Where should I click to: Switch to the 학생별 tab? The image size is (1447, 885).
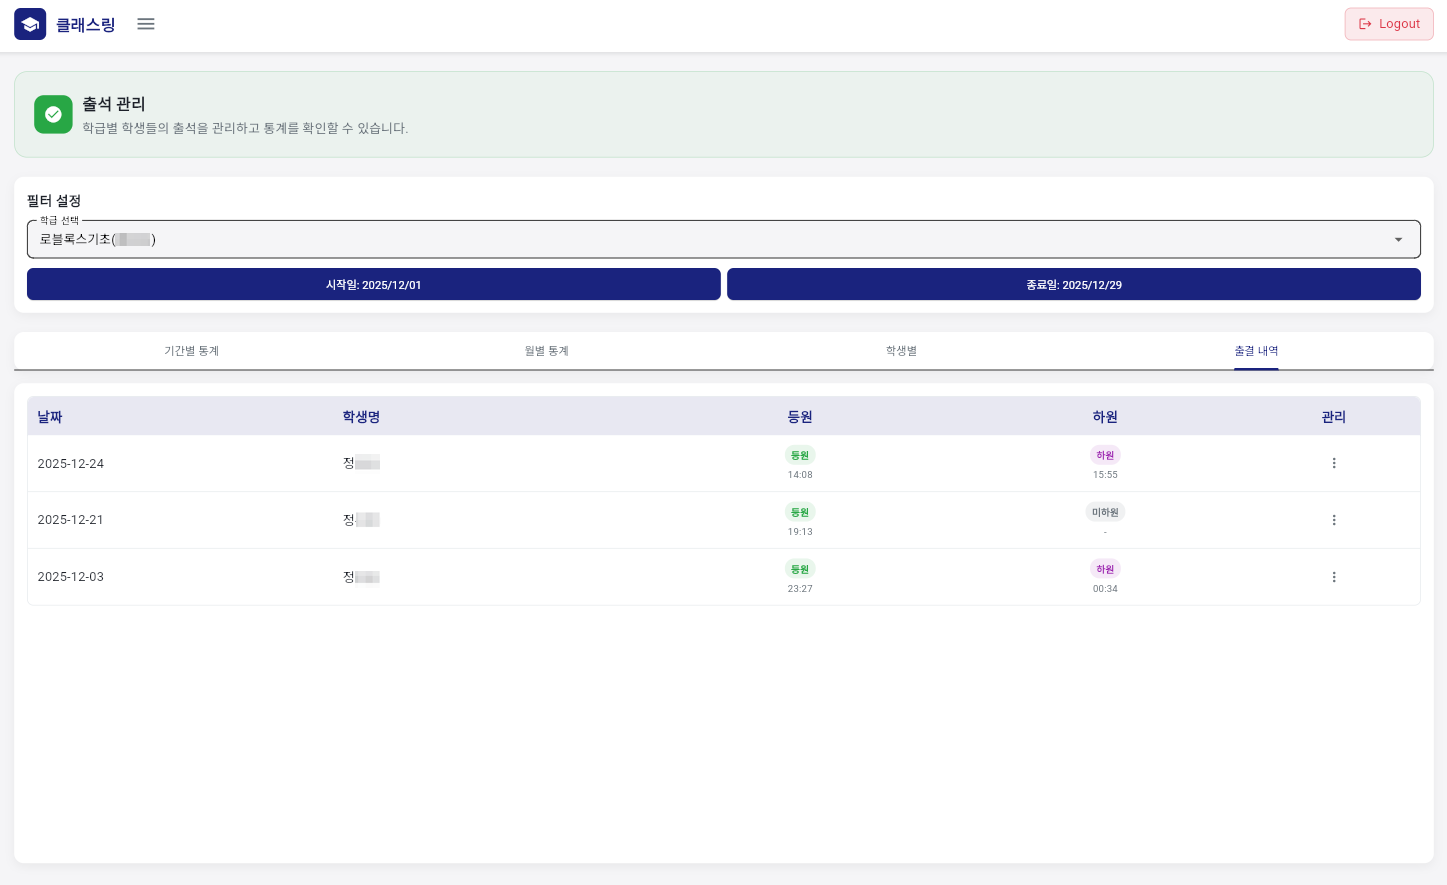coord(901,351)
